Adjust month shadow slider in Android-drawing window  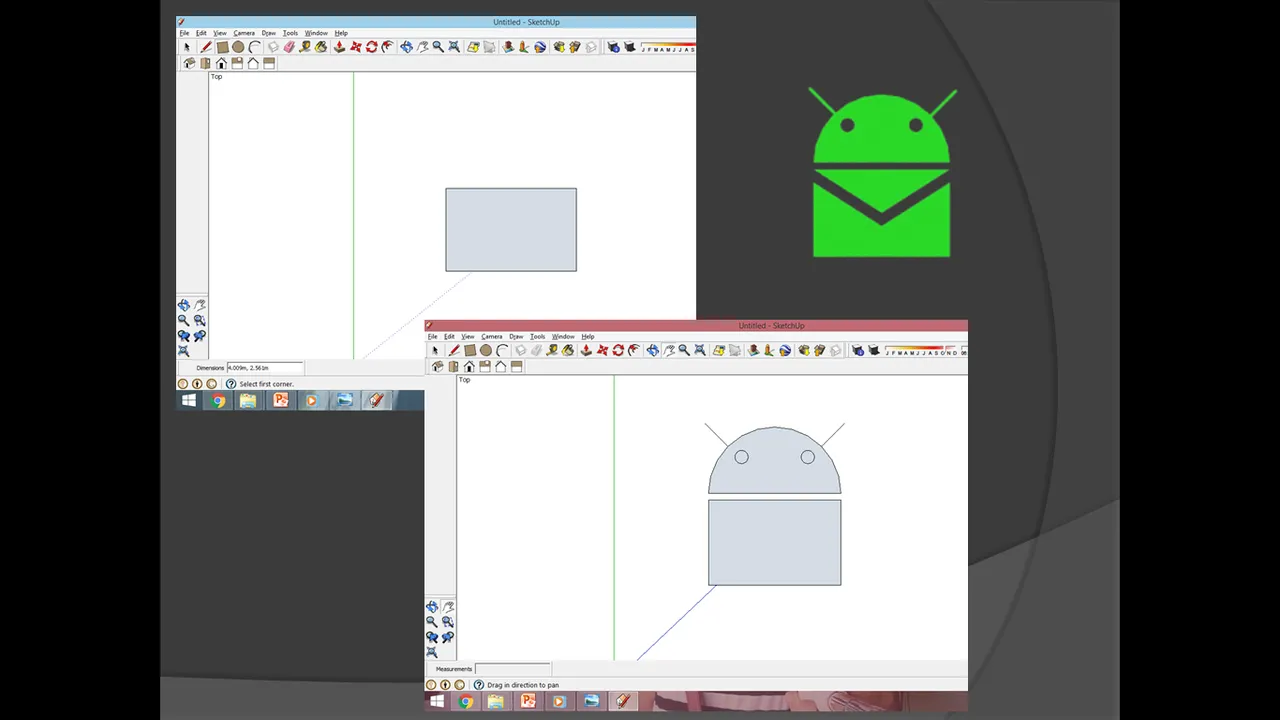click(x=921, y=350)
